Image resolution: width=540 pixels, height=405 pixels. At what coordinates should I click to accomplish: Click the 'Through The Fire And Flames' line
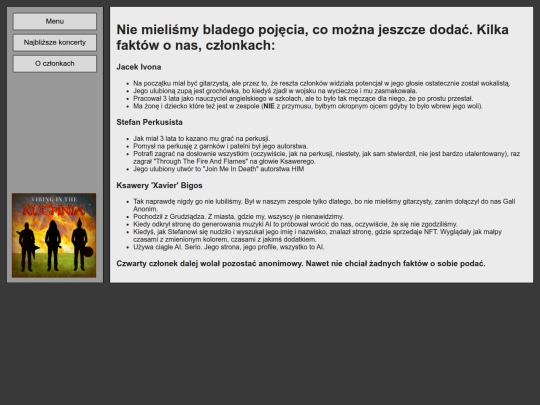point(326,157)
